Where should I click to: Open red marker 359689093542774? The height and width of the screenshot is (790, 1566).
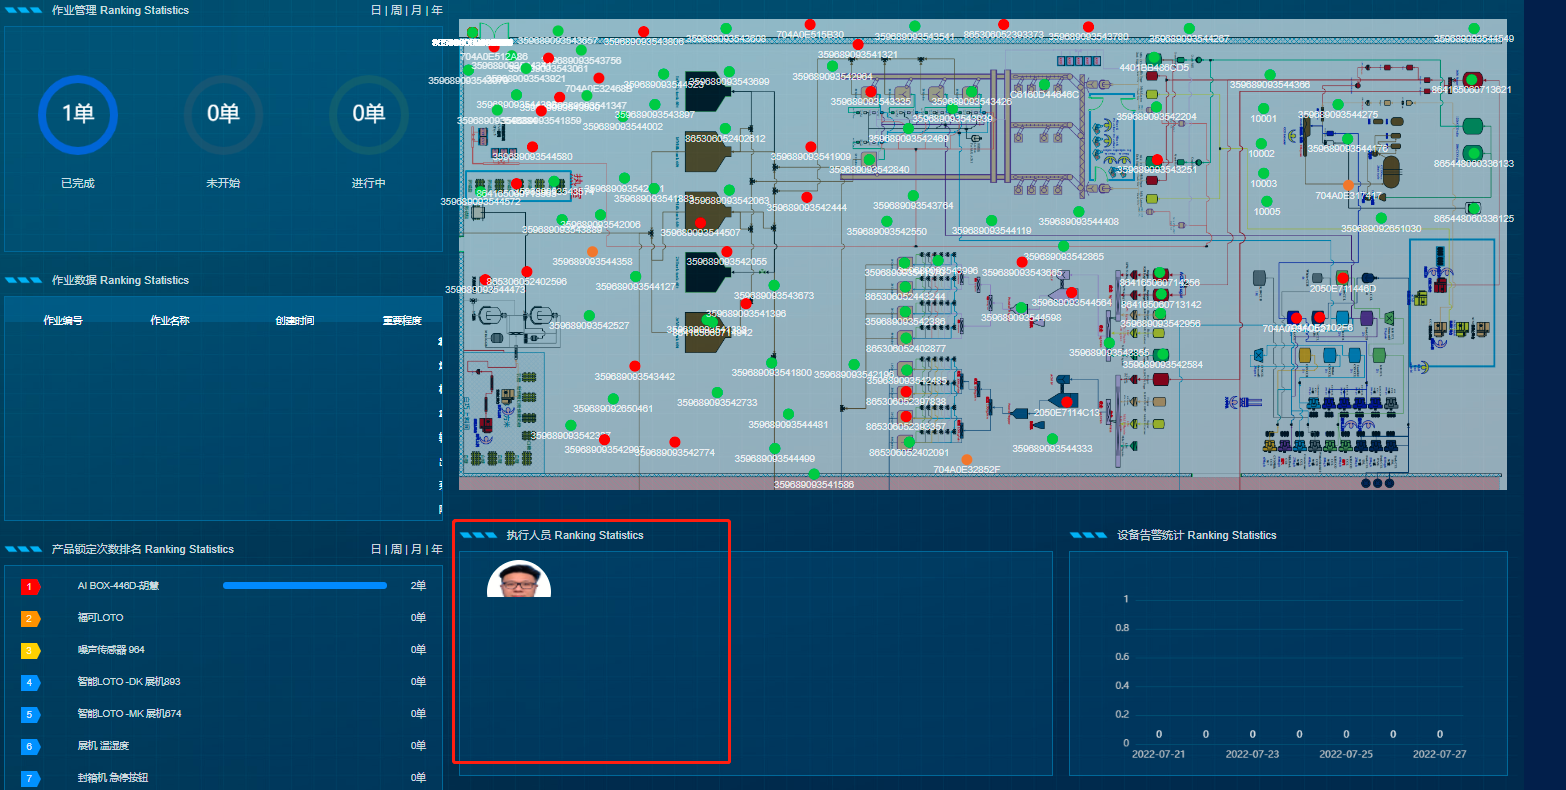pyautogui.click(x=674, y=441)
